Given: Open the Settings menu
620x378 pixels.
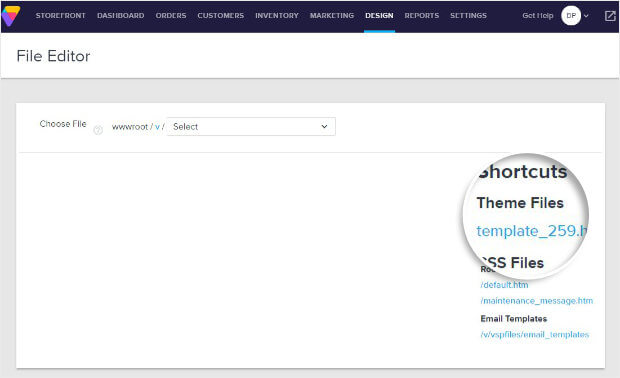Looking at the screenshot, I should (x=468, y=15).
